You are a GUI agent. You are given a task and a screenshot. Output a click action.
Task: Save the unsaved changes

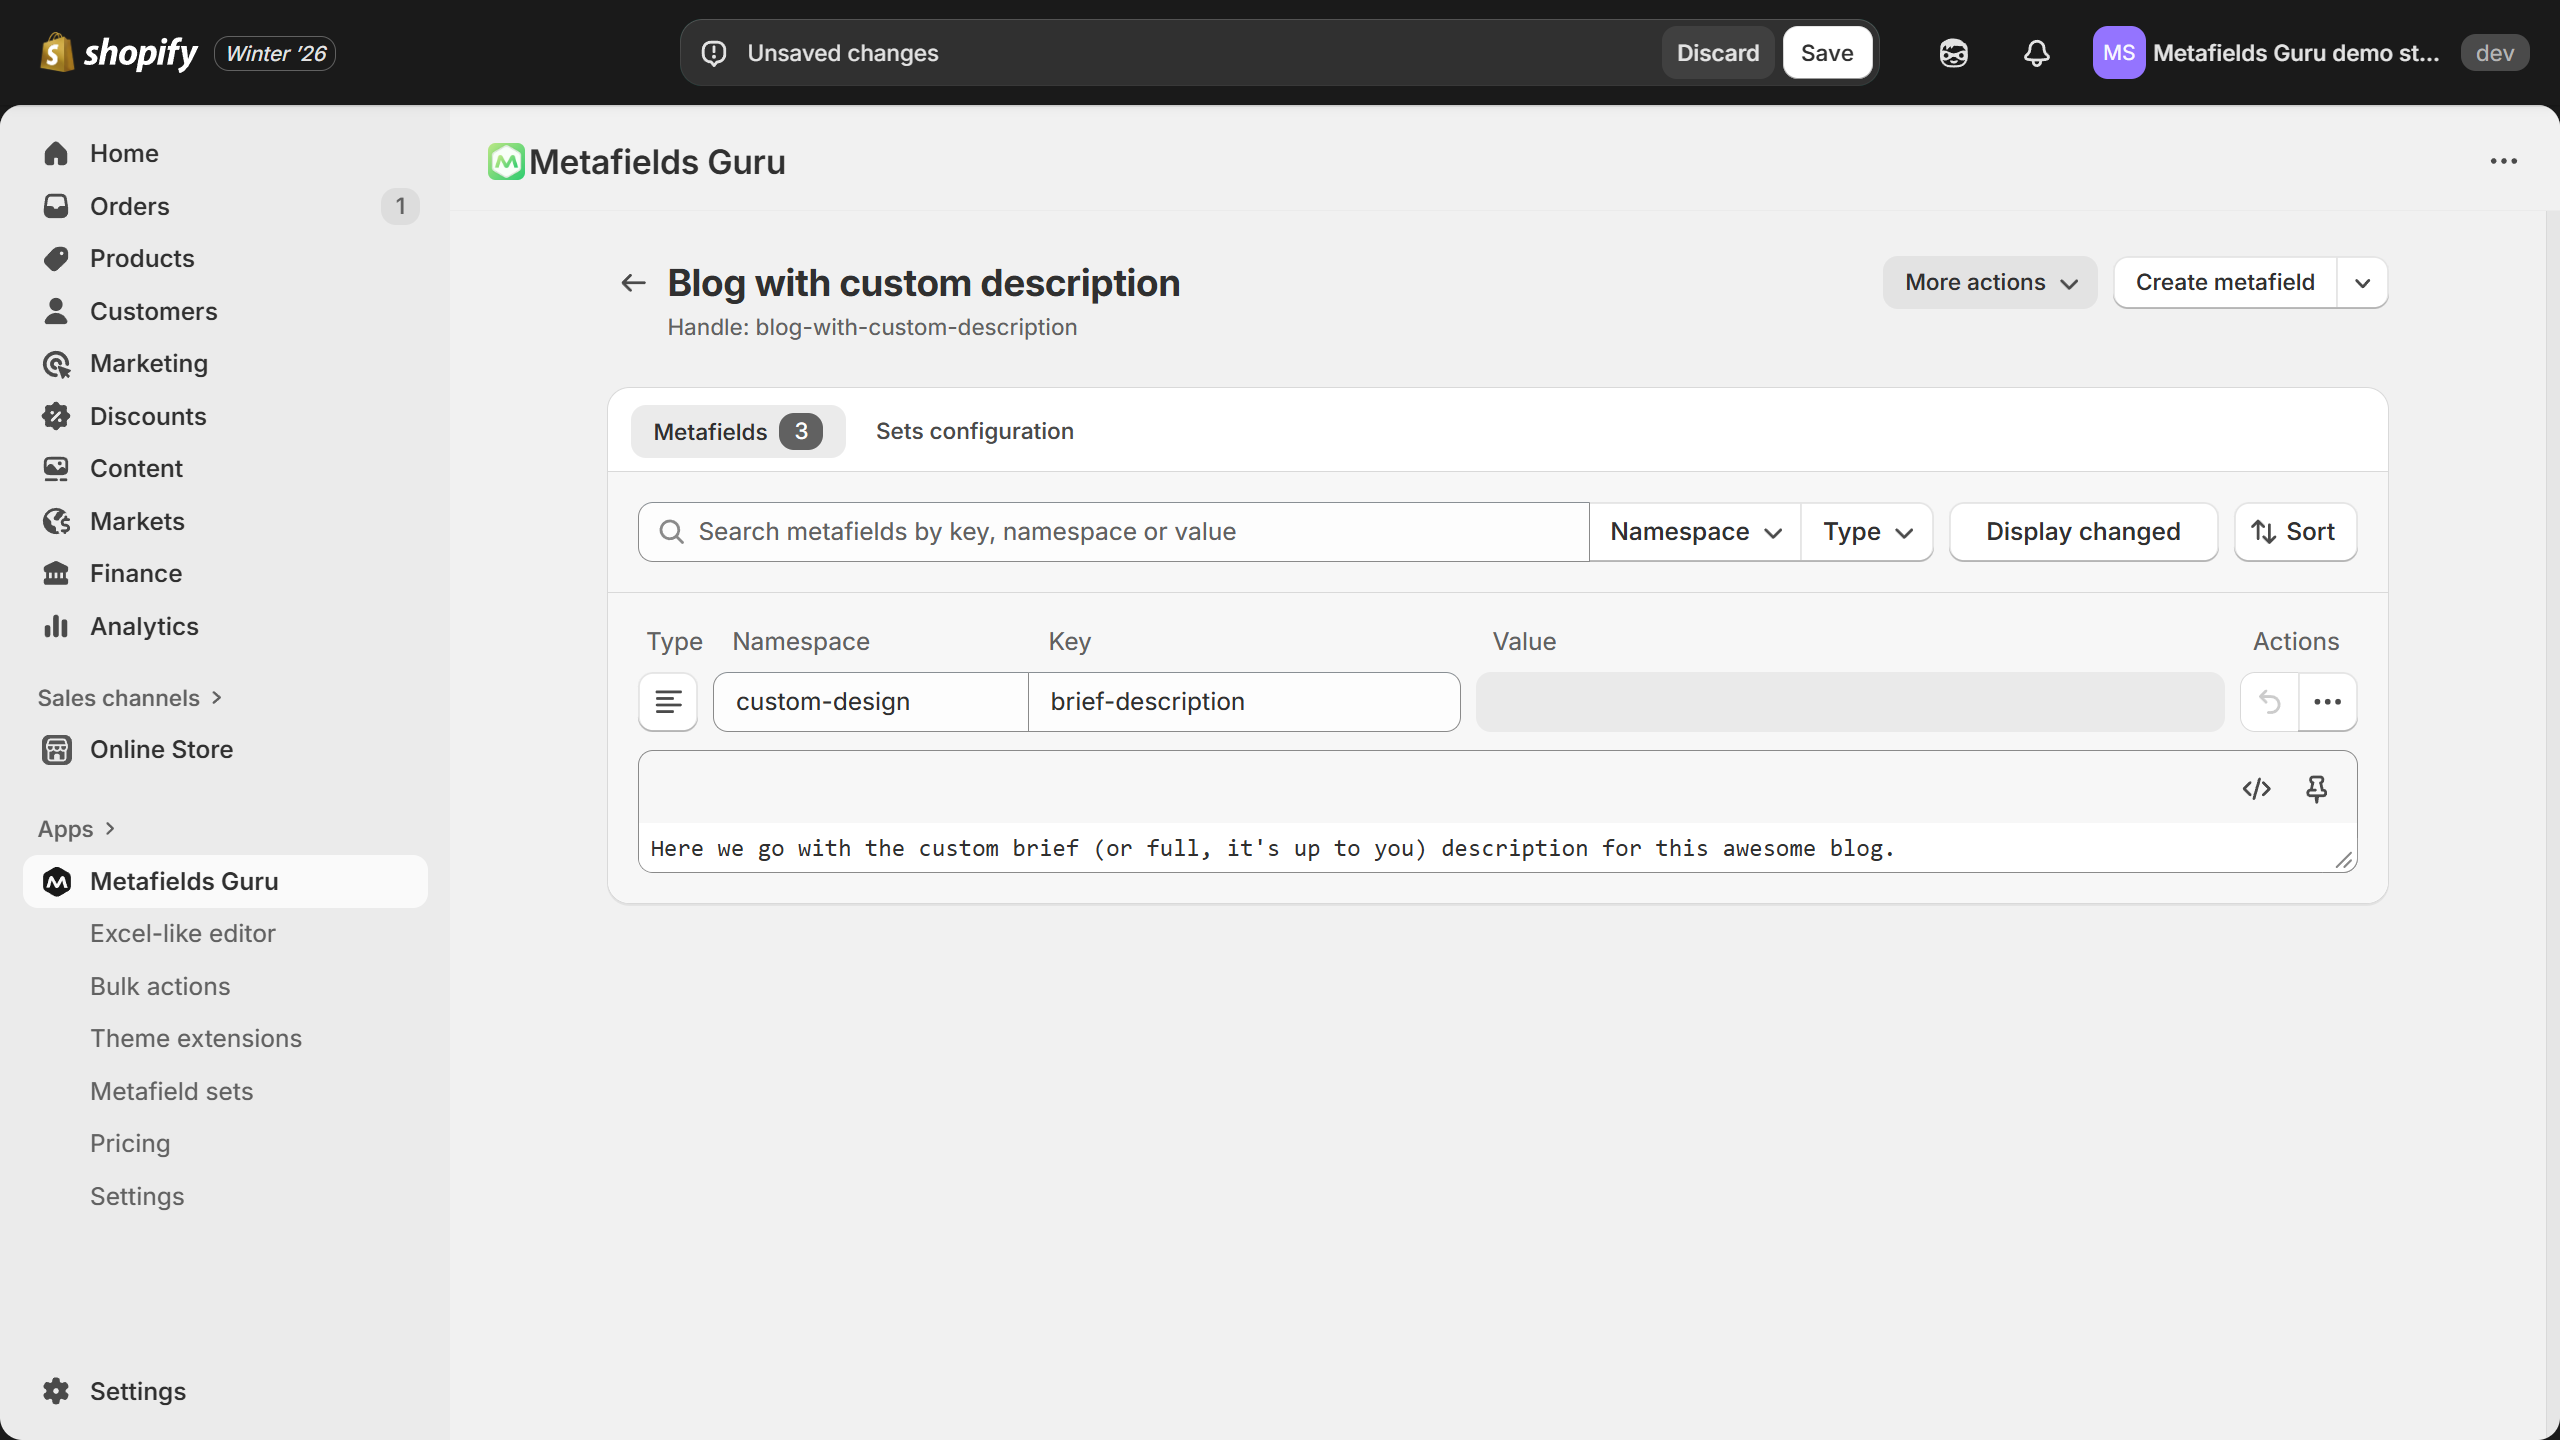[x=1826, y=53]
